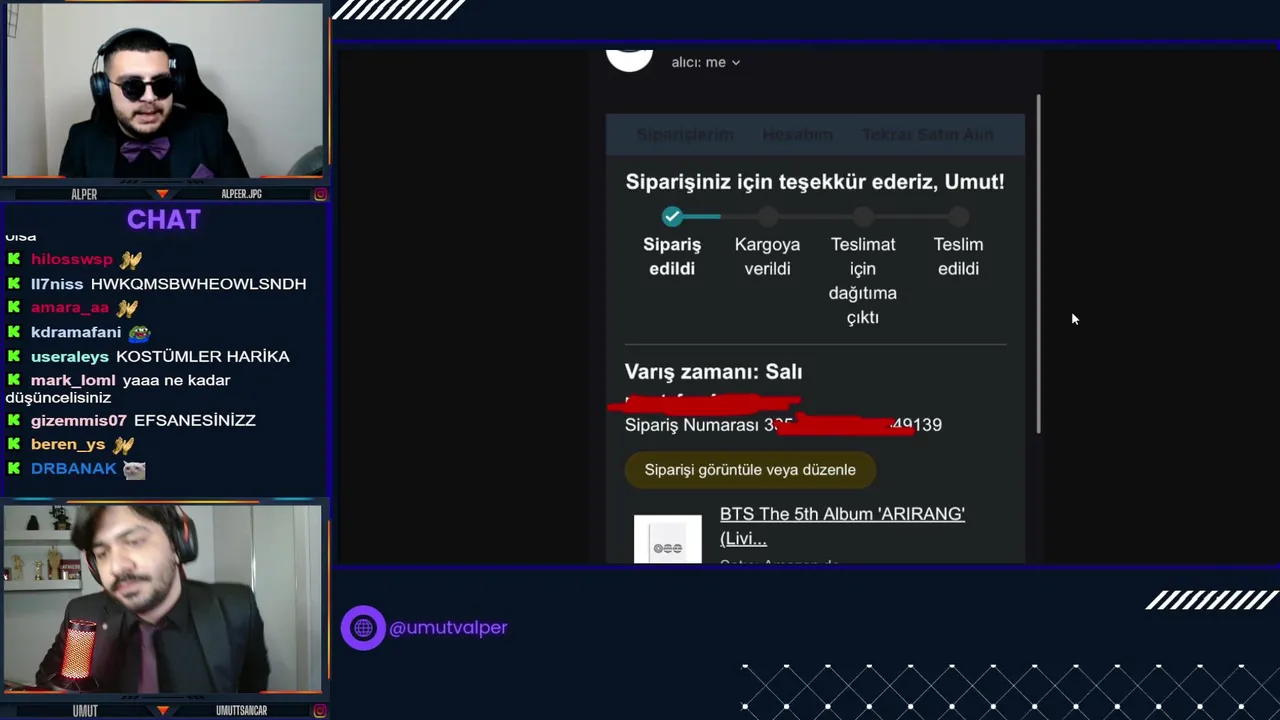Viewport: 1280px width, 720px height.
Task: Click the @umutvalper handle text
Action: click(448, 628)
